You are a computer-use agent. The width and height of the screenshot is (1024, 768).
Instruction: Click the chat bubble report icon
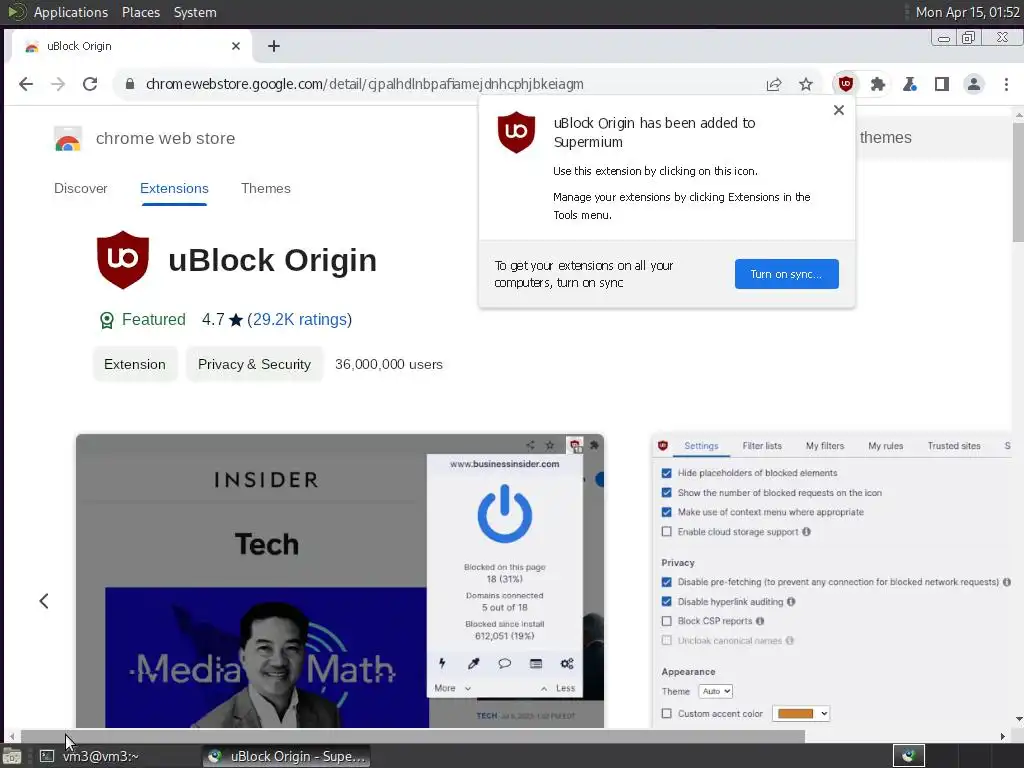pyautogui.click(x=504, y=664)
